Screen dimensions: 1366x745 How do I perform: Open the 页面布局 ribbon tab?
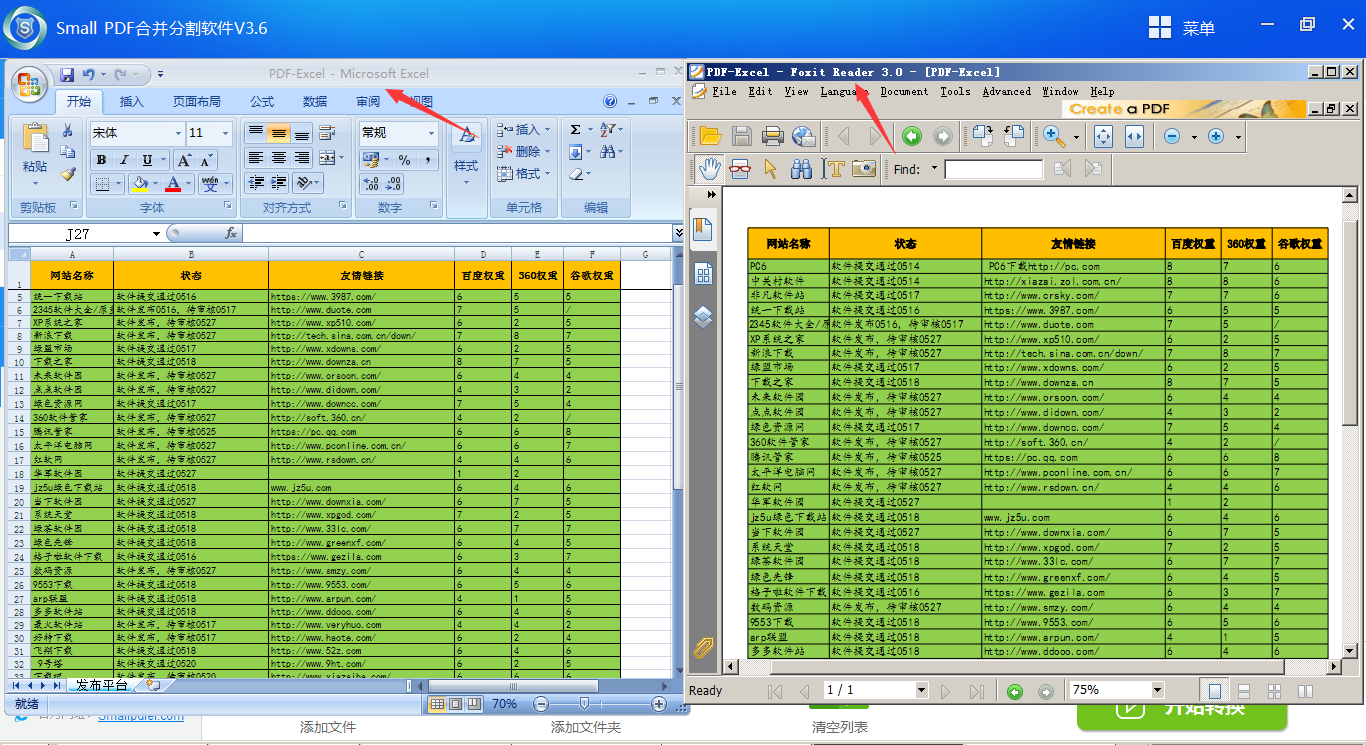click(196, 101)
